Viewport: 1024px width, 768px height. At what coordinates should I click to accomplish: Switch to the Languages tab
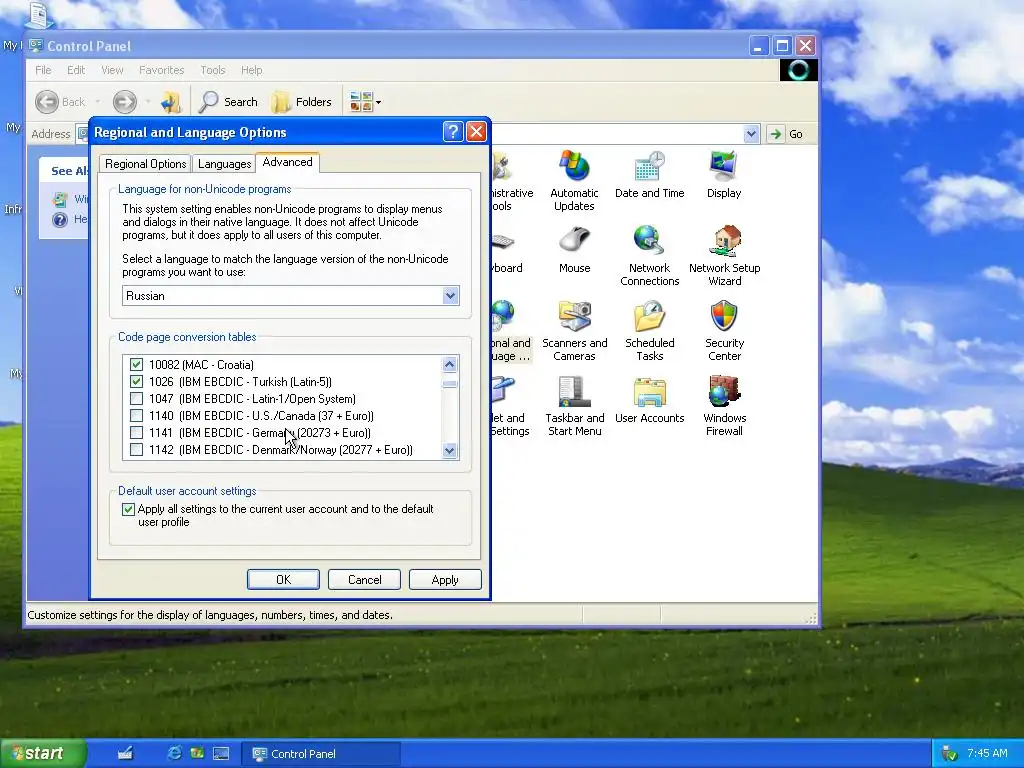[x=225, y=164]
